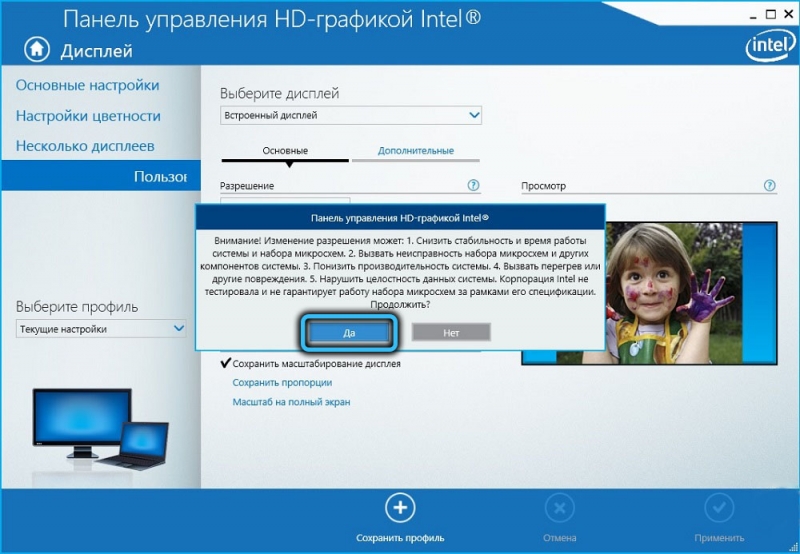Screen dimensions: 800x554
Task: Open help for Разрешение section
Action: (x=473, y=185)
